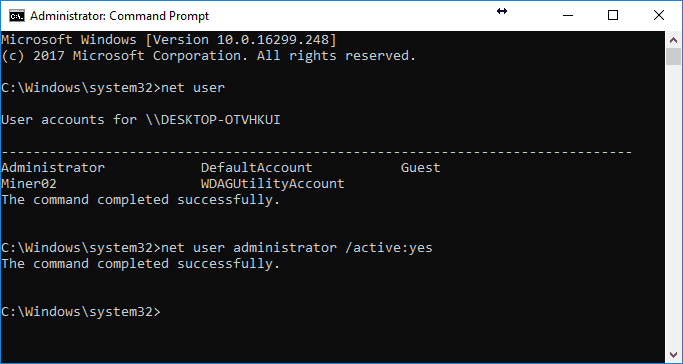Click the horizontal resize cursor in title bar
Viewport: 683px width, 364px height.
click(x=502, y=11)
